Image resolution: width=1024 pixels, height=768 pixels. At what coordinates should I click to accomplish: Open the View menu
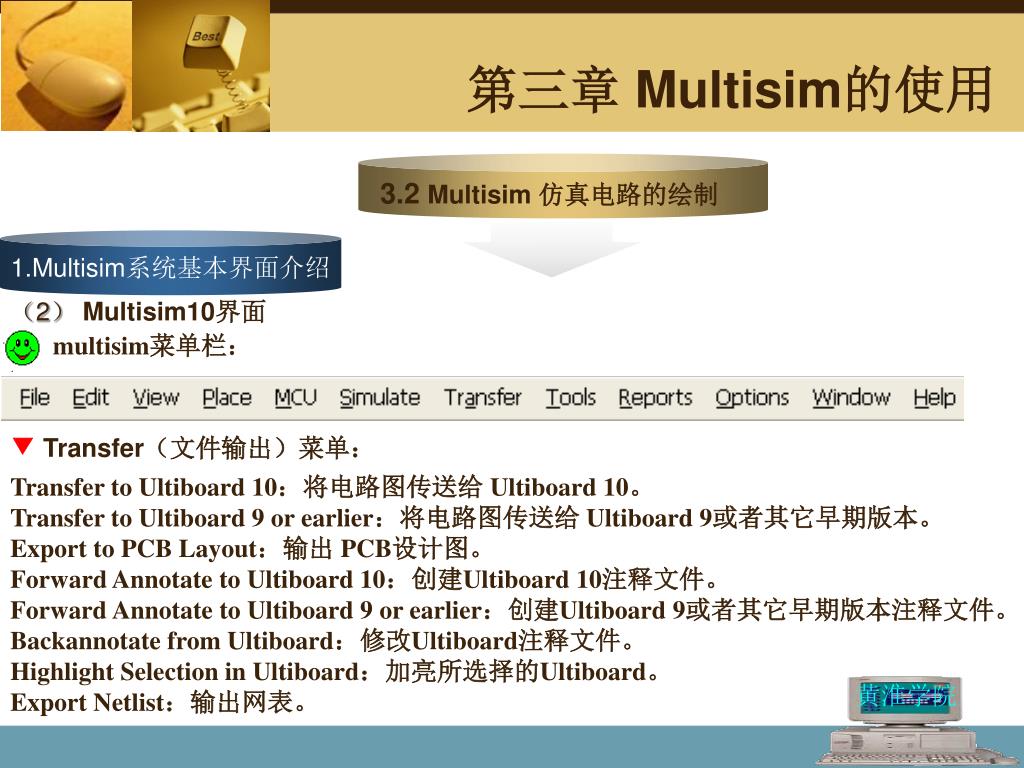(x=155, y=397)
